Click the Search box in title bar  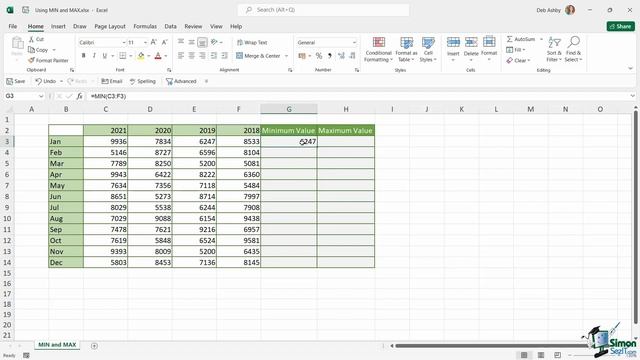click(323, 10)
